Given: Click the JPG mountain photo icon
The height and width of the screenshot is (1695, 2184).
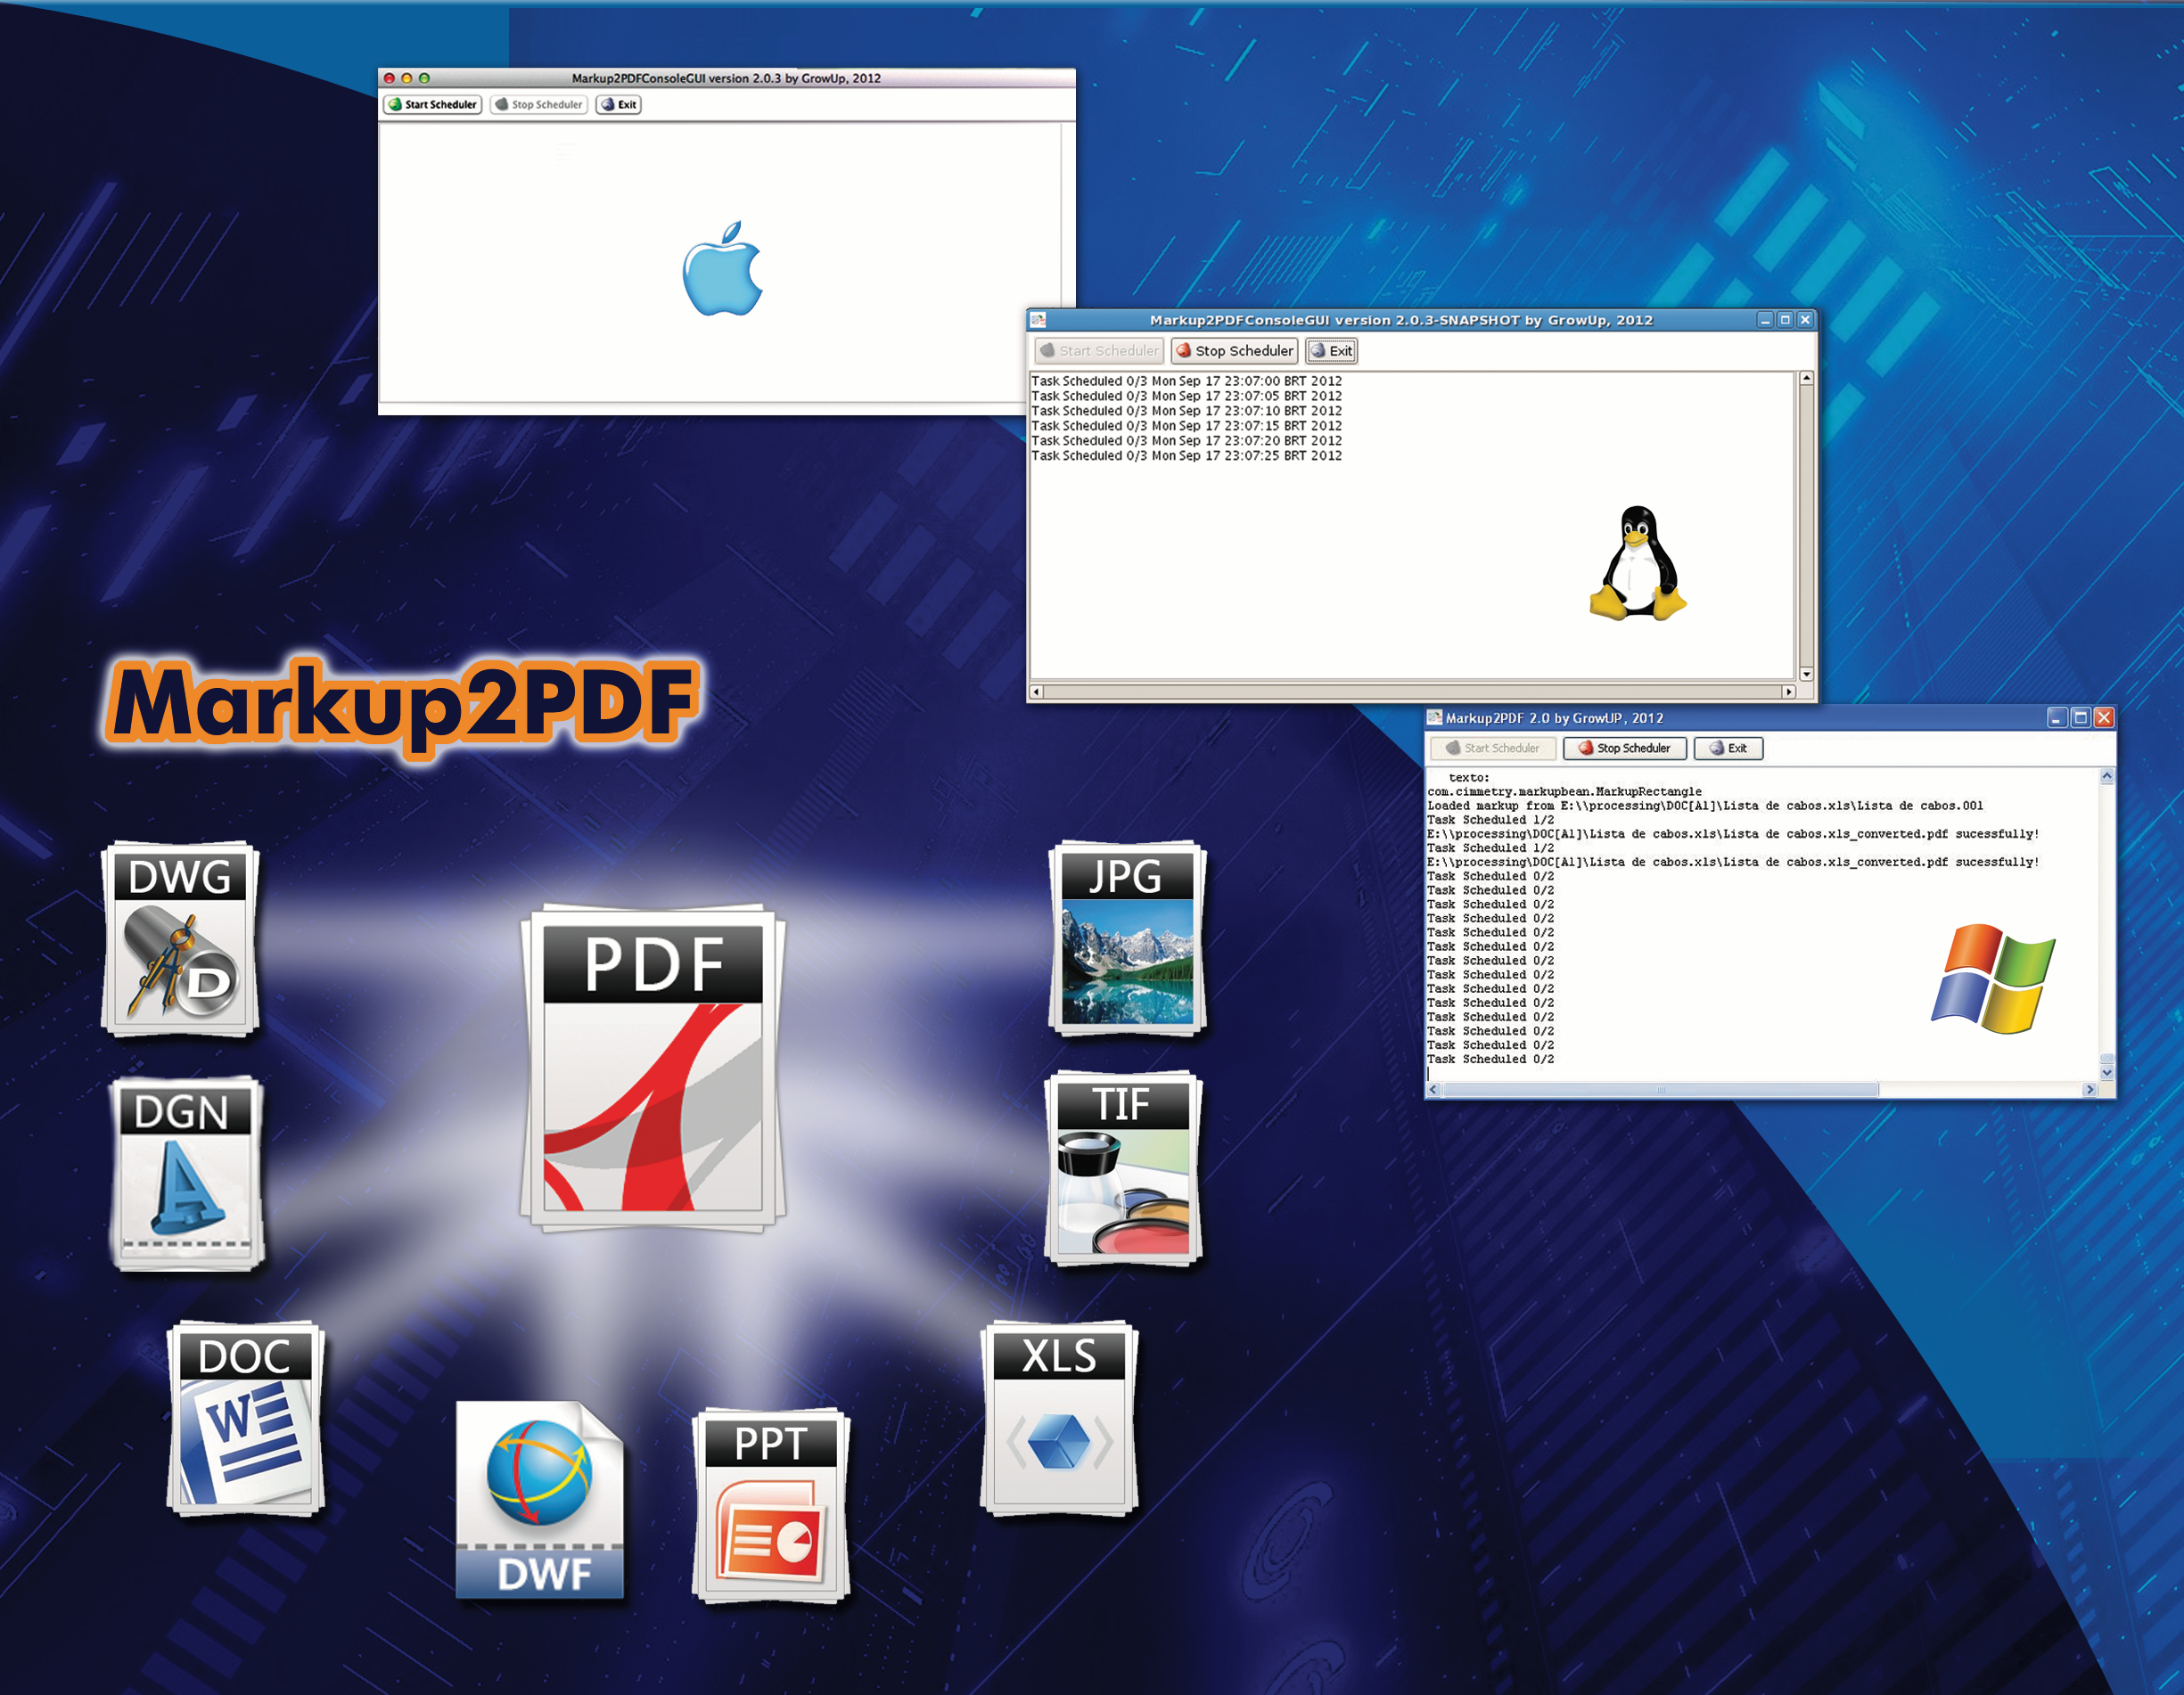Looking at the screenshot, I should tap(1128, 938).
